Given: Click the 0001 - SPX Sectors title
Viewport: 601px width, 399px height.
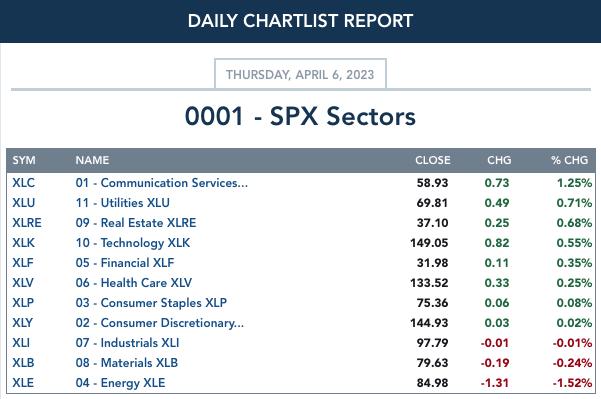Looking at the screenshot, I should (x=300, y=116).
